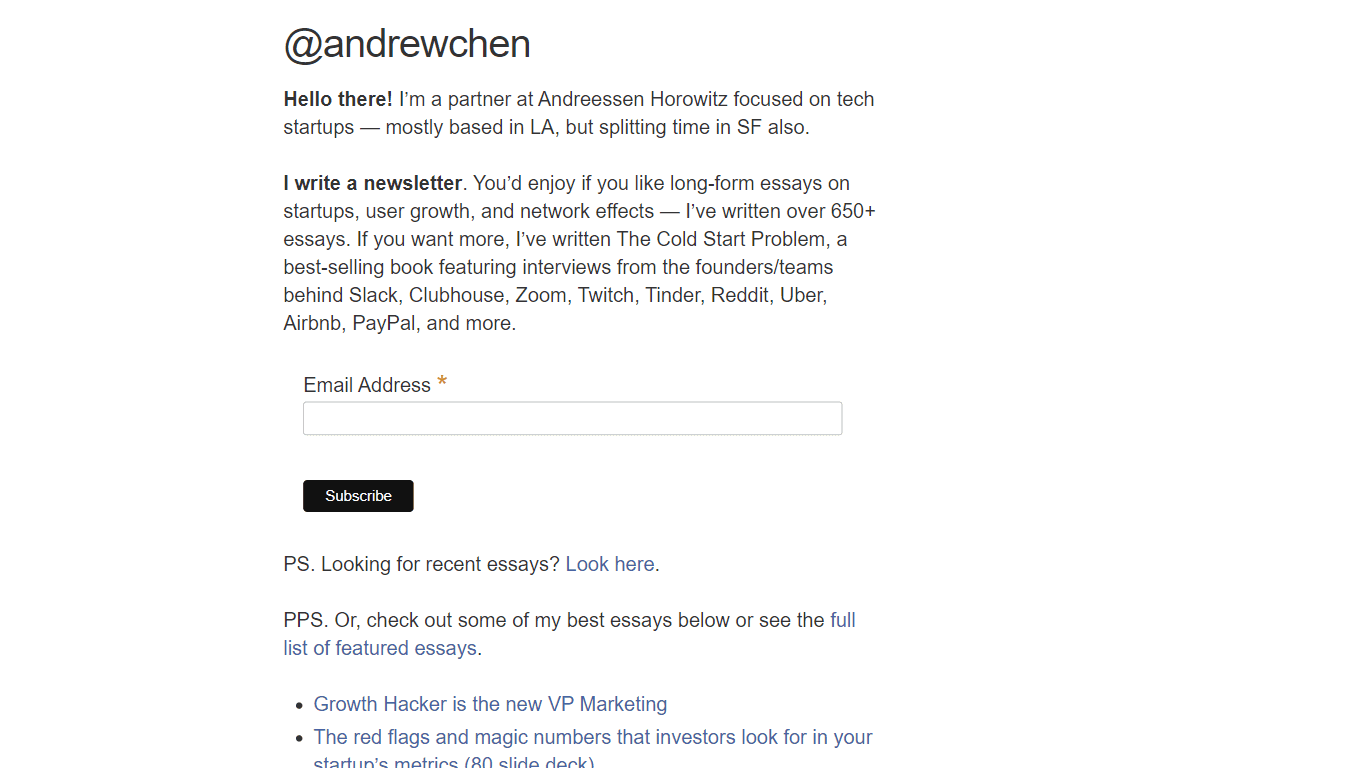The height and width of the screenshot is (768, 1366).
Task: Click the orange required asterisk
Action: (x=442, y=383)
